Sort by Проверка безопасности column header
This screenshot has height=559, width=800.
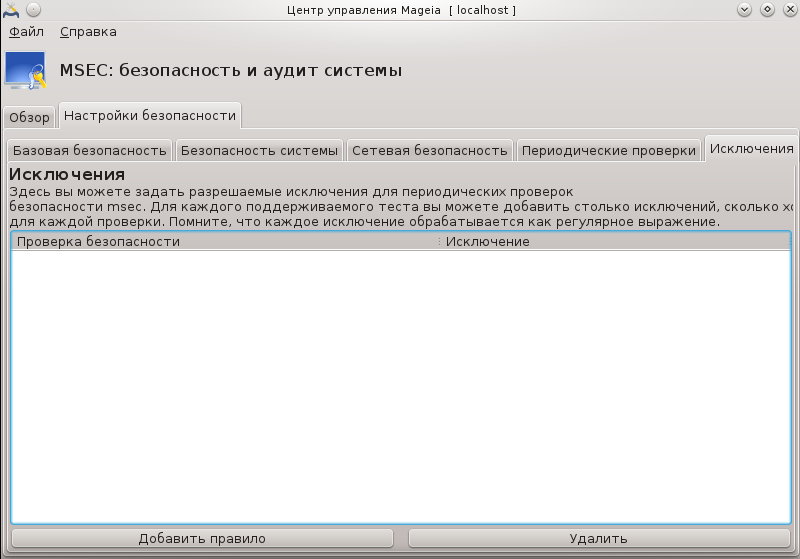point(224,241)
